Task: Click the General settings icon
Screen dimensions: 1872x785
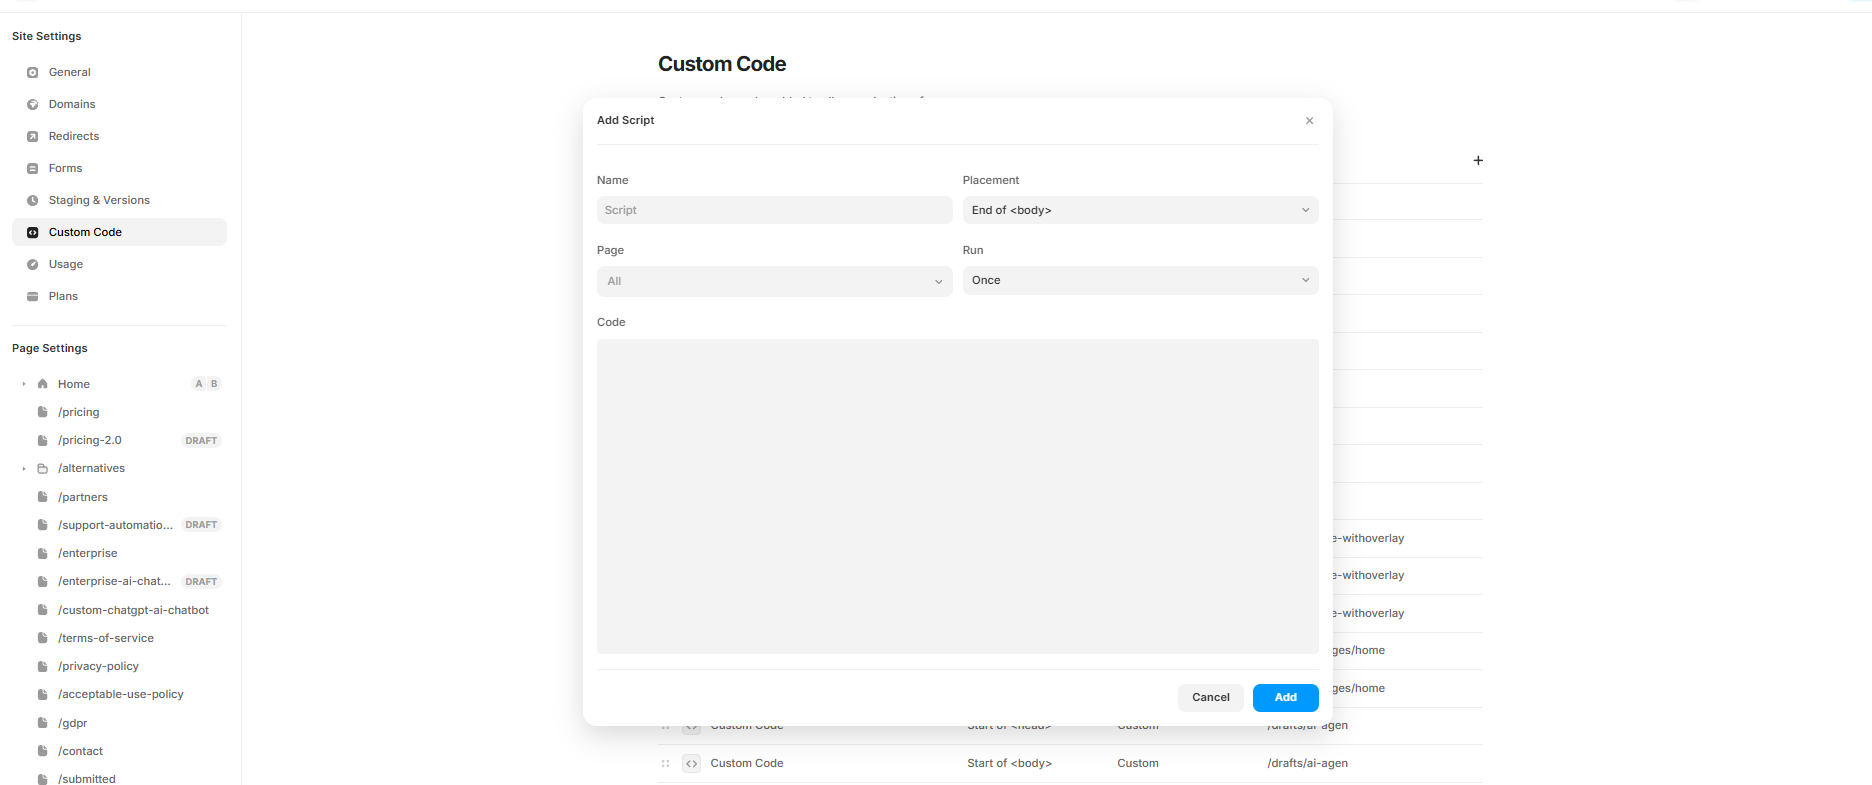Action: click(32, 72)
